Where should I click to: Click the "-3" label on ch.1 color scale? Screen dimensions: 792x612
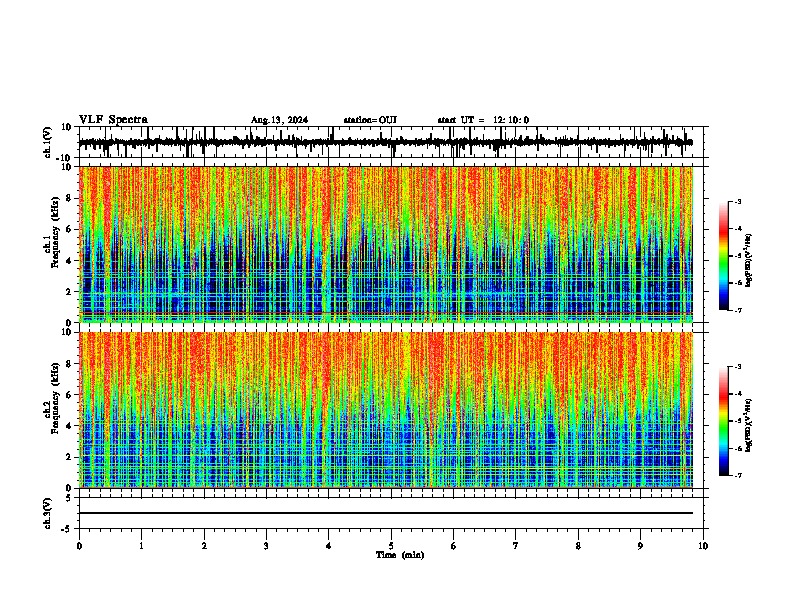coord(738,201)
